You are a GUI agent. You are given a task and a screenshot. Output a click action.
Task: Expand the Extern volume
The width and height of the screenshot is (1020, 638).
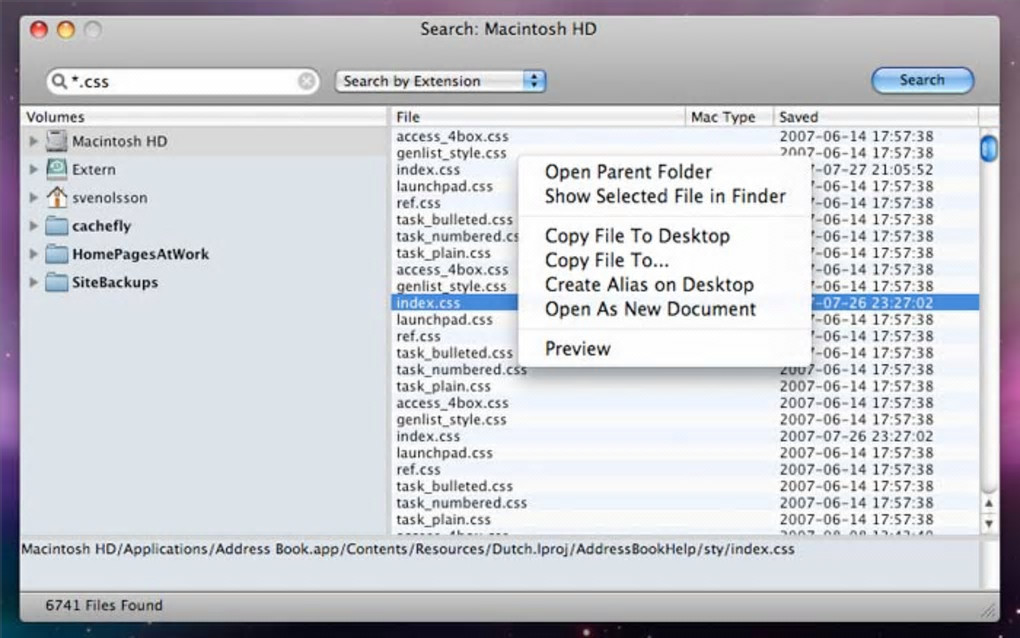[33, 169]
